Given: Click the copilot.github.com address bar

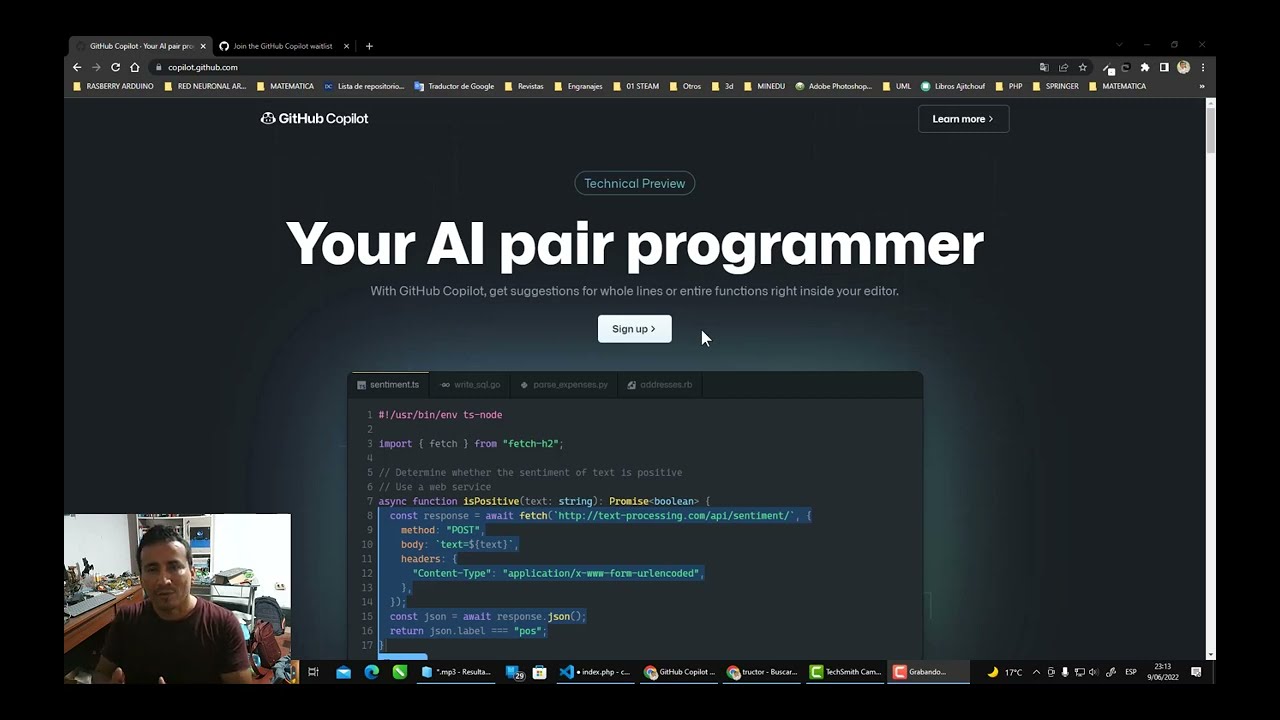Looking at the screenshot, I should [x=590, y=67].
